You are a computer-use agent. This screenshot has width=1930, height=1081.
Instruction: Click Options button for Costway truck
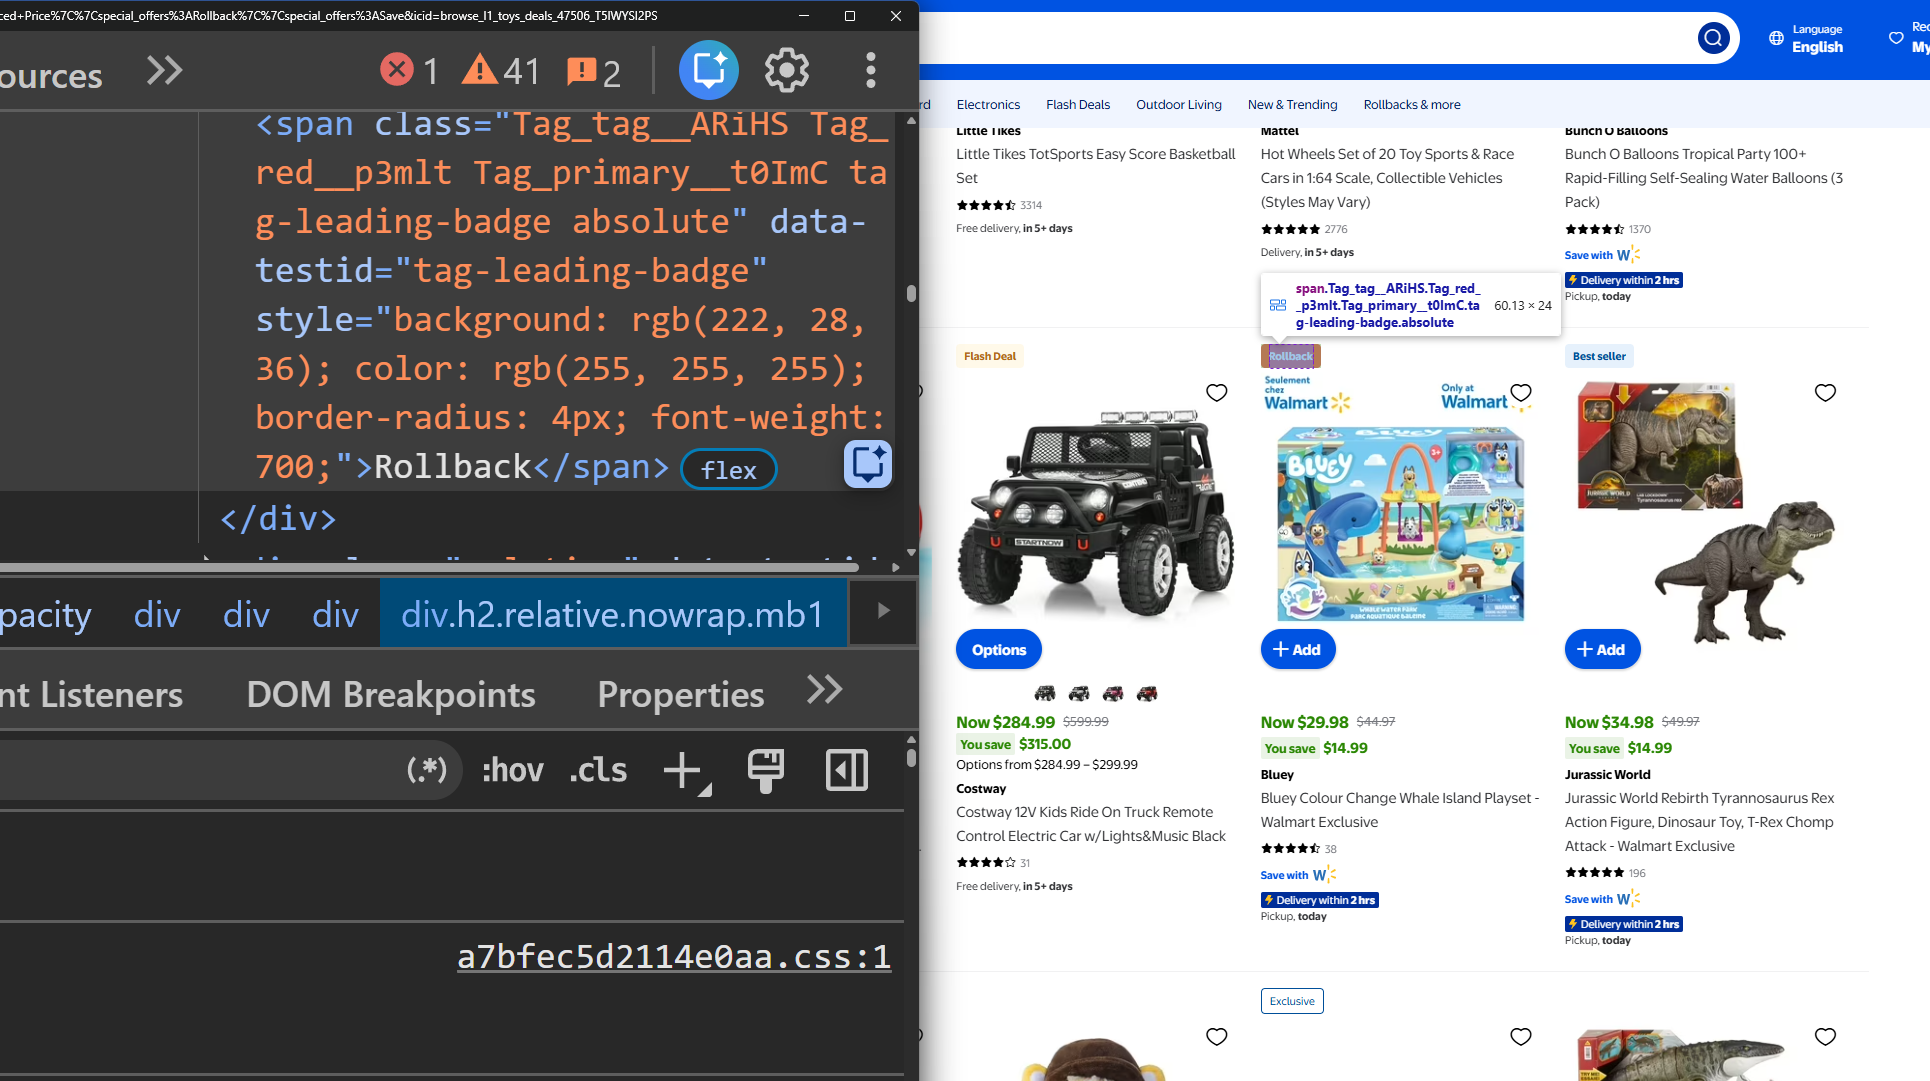999,649
